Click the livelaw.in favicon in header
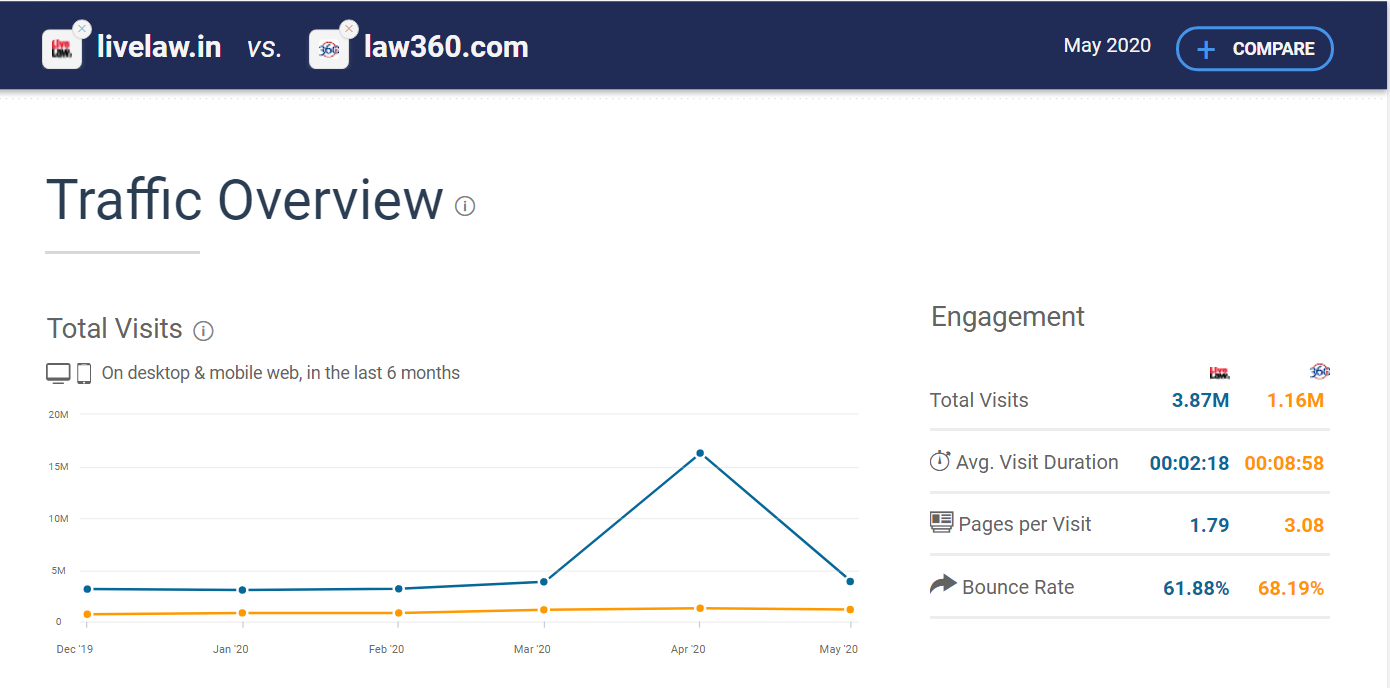Screen dimensions: 1390x688 point(62,49)
